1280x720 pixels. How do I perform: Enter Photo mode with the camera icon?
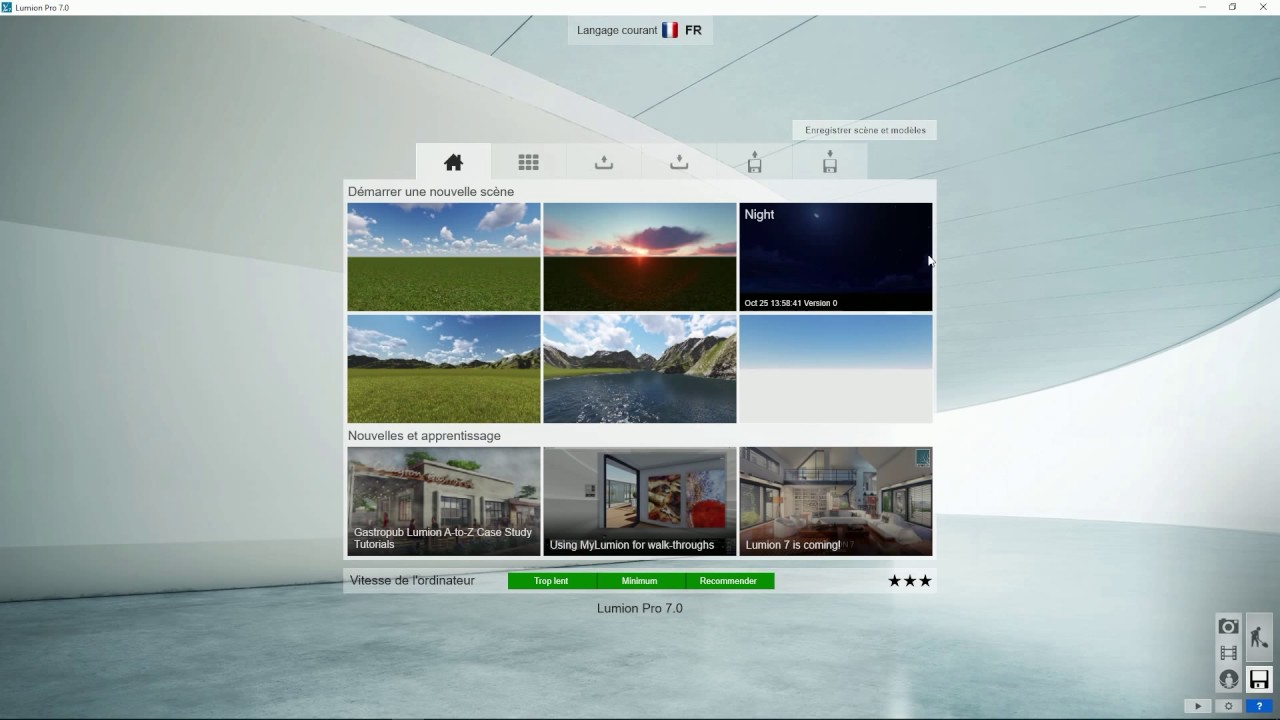(1228, 627)
